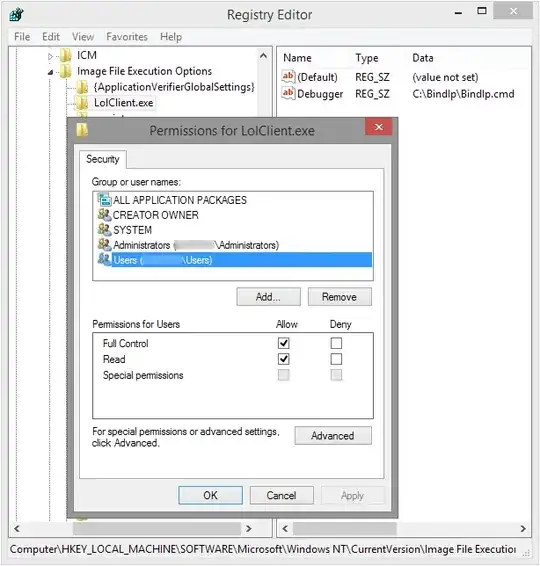
Task: Click the Data column header
Action: (423, 58)
